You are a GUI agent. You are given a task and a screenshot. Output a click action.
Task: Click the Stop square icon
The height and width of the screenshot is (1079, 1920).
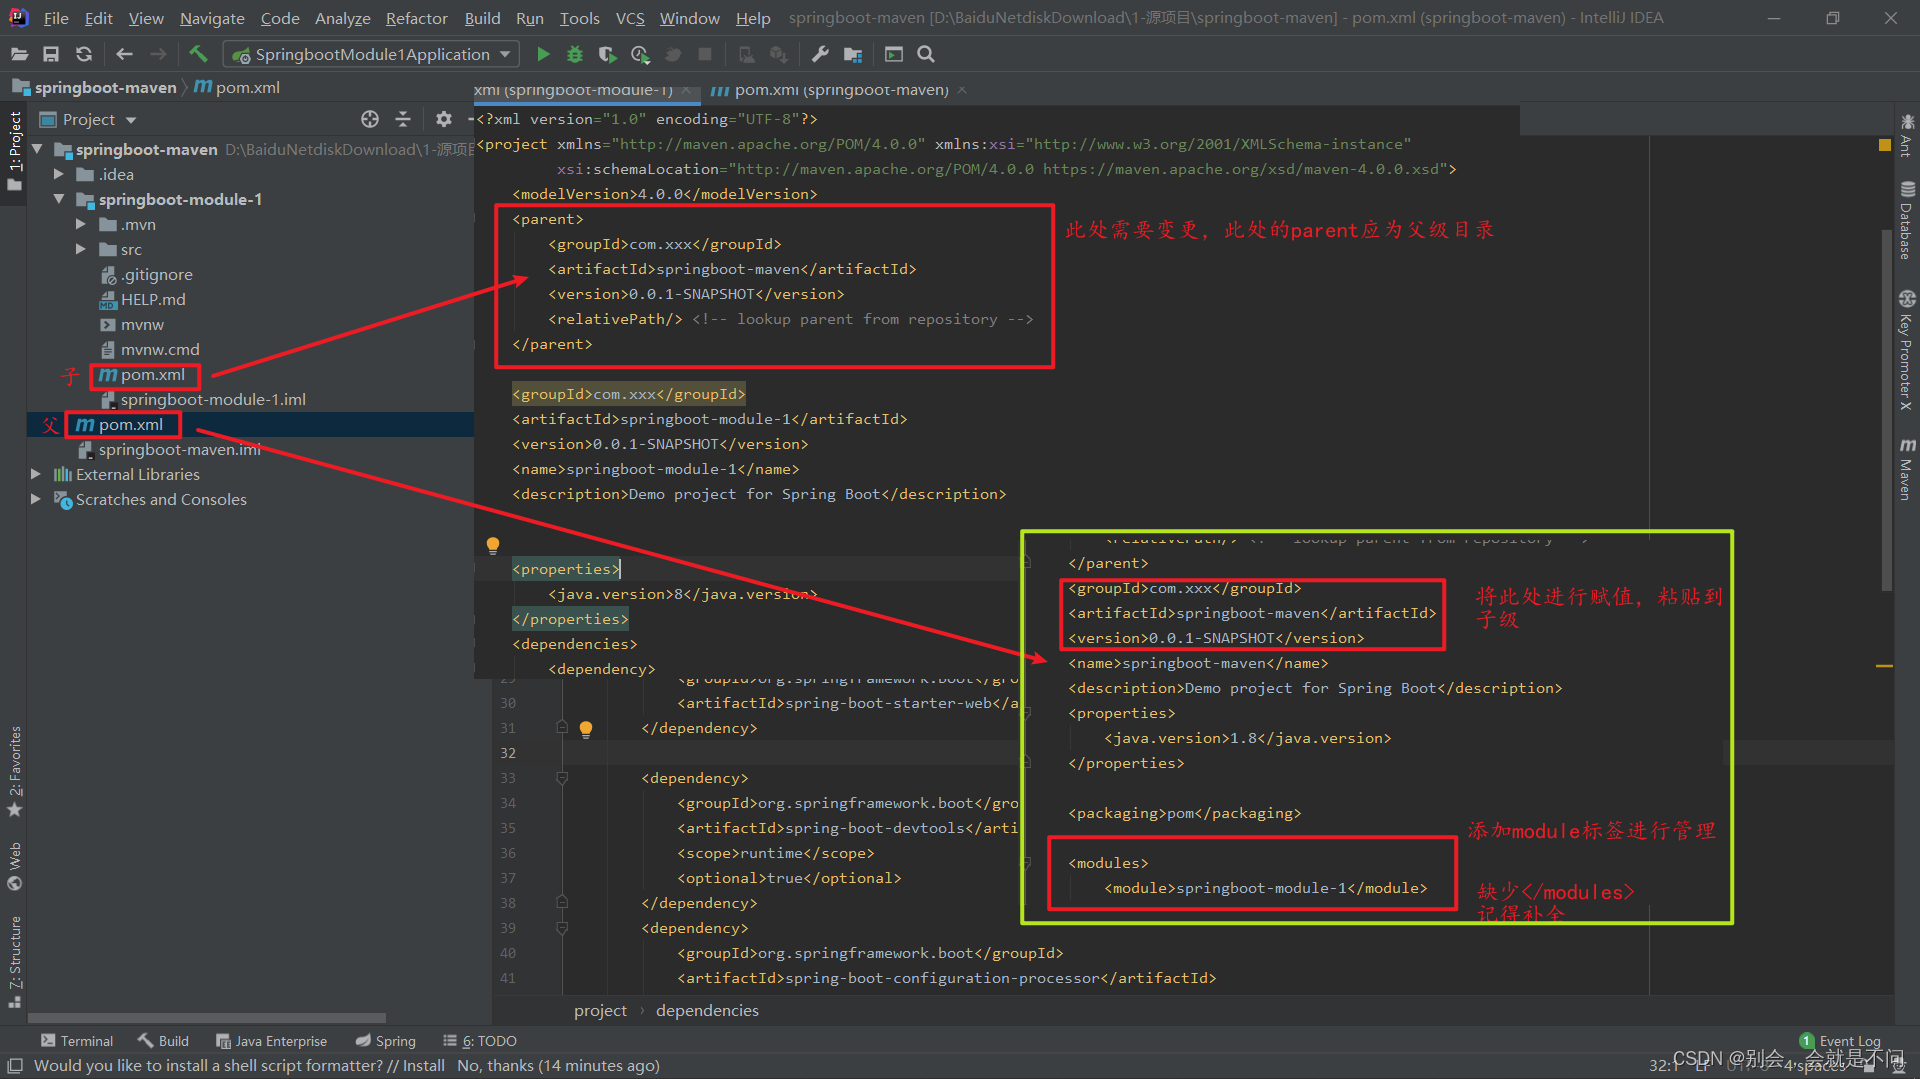point(705,54)
